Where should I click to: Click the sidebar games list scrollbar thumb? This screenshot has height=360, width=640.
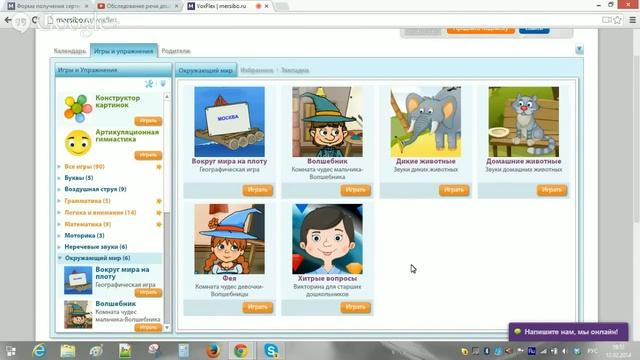click(167, 267)
